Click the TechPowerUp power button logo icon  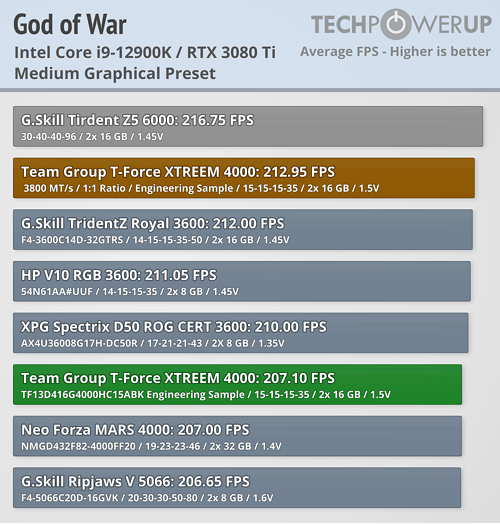(396, 24)
